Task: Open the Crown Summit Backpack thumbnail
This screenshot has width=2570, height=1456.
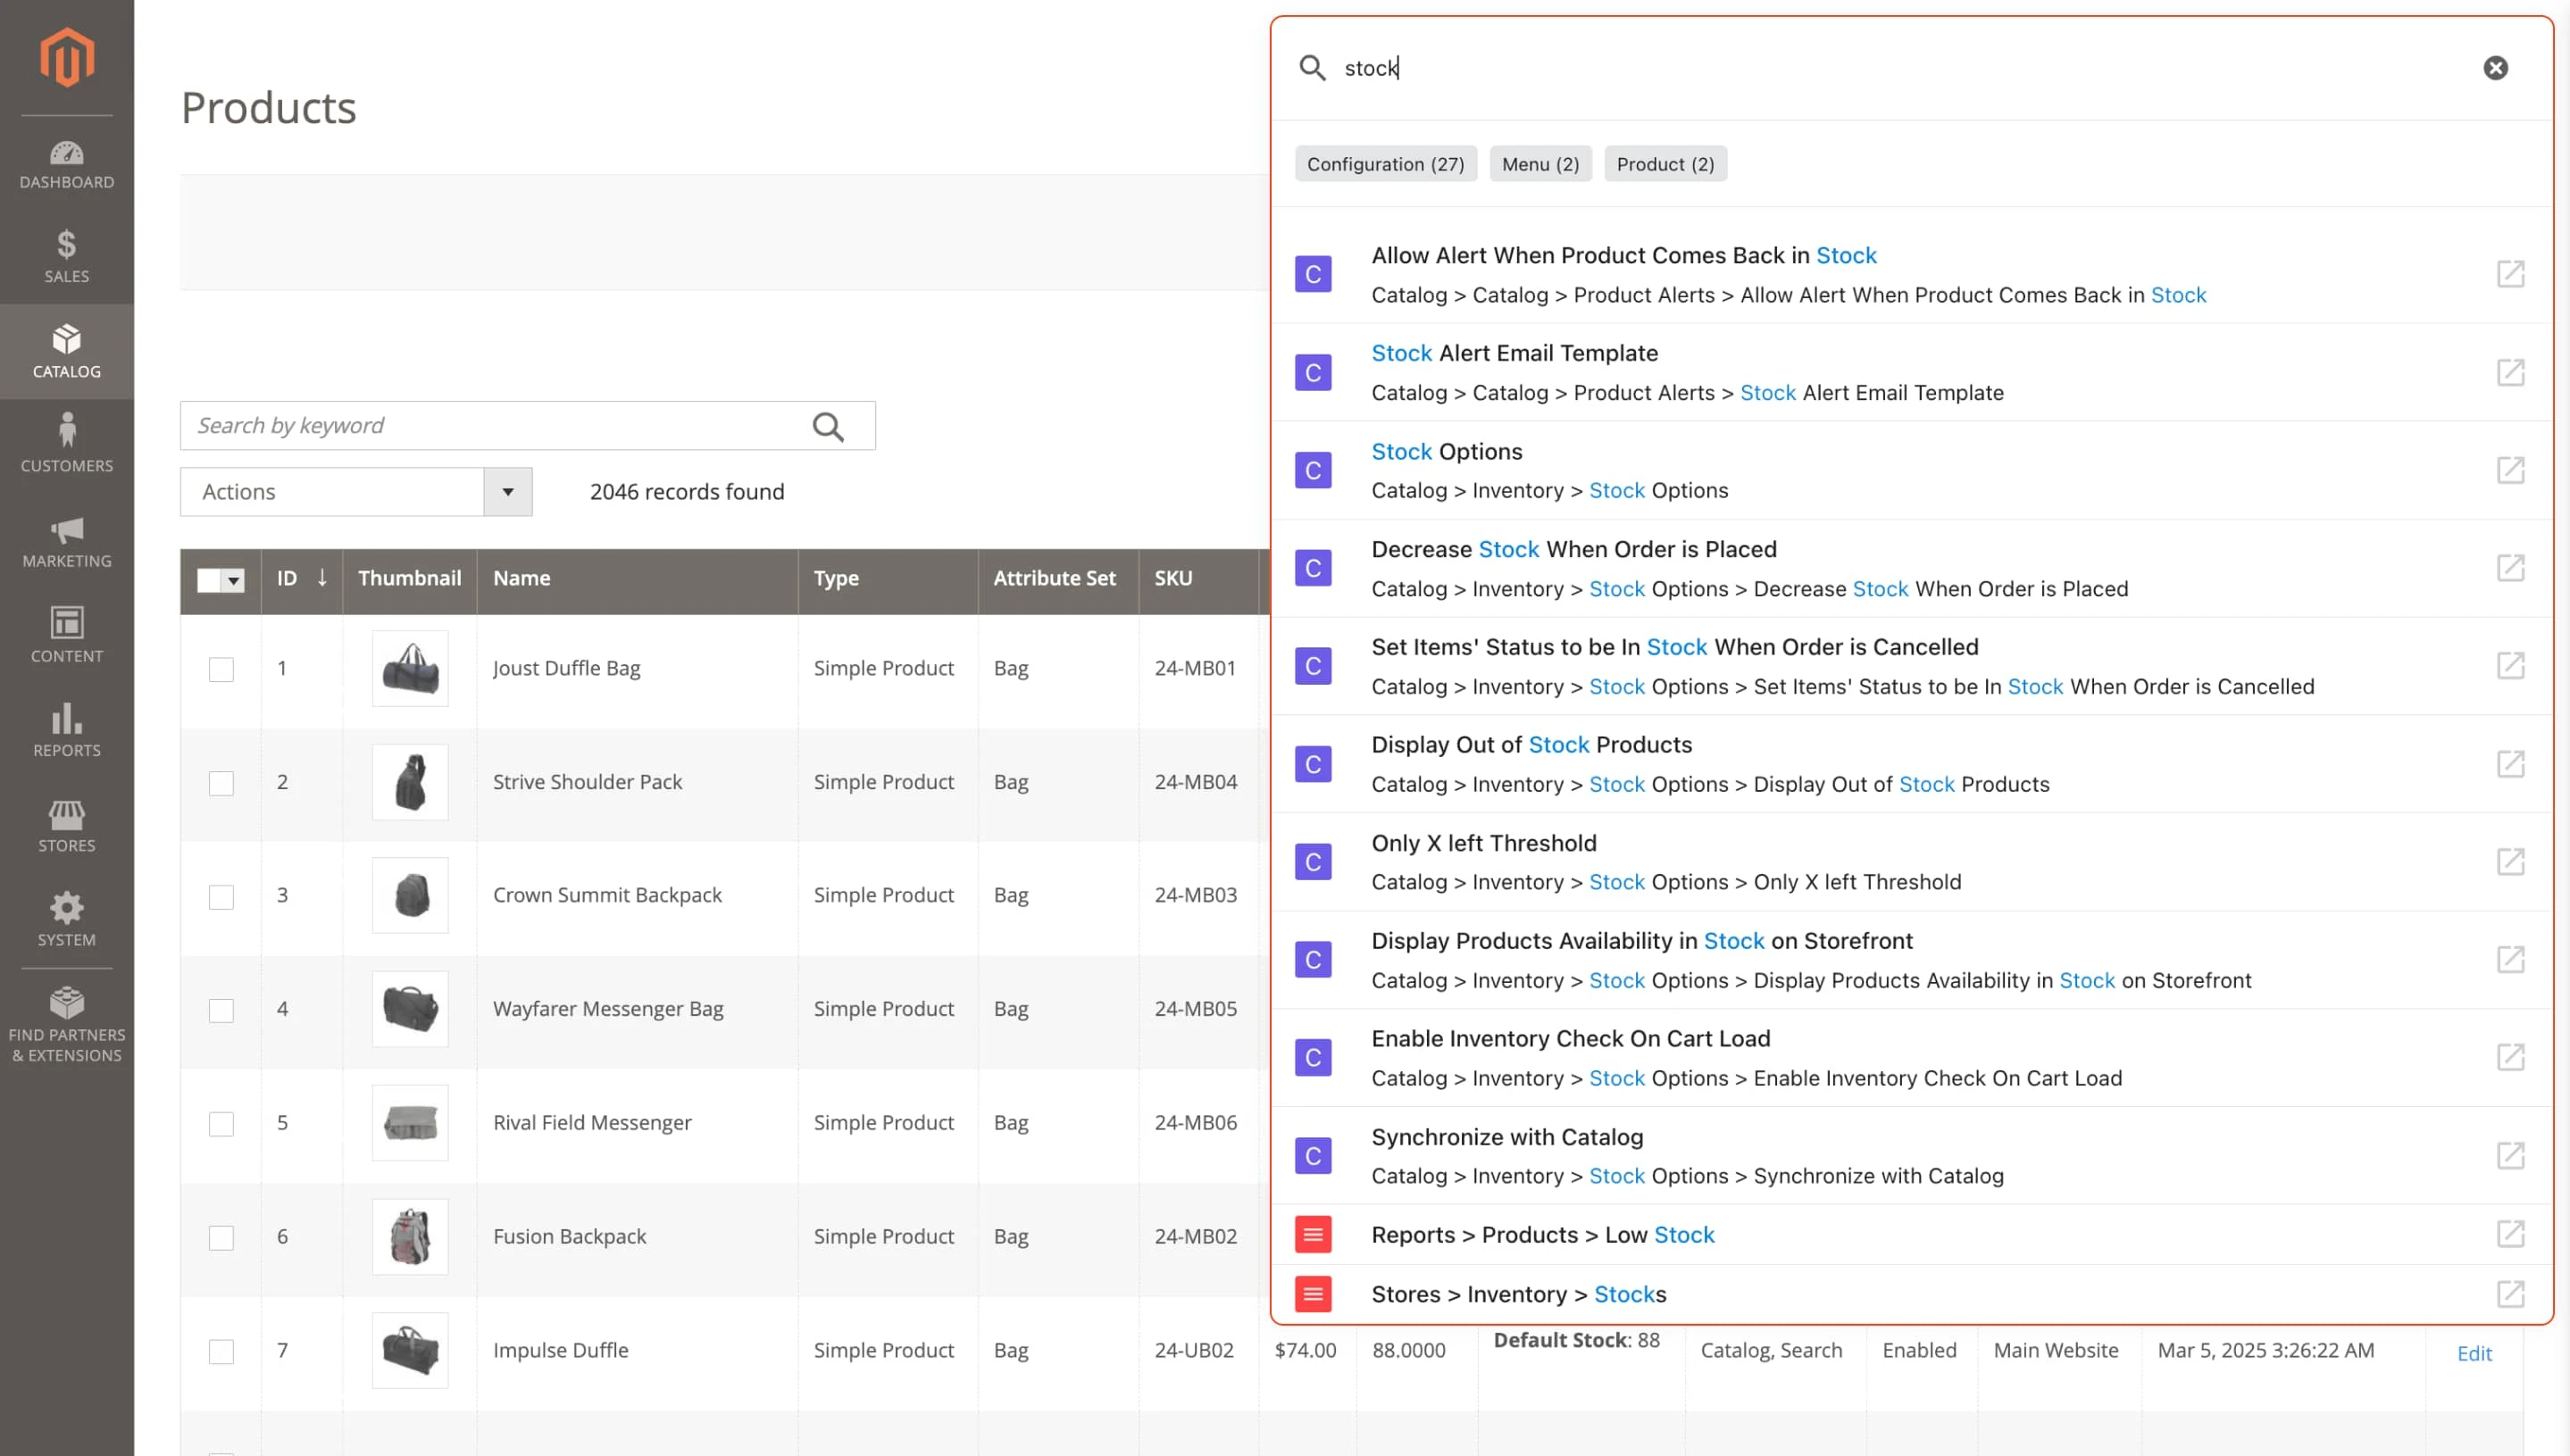Action: (x=410, y=895)
